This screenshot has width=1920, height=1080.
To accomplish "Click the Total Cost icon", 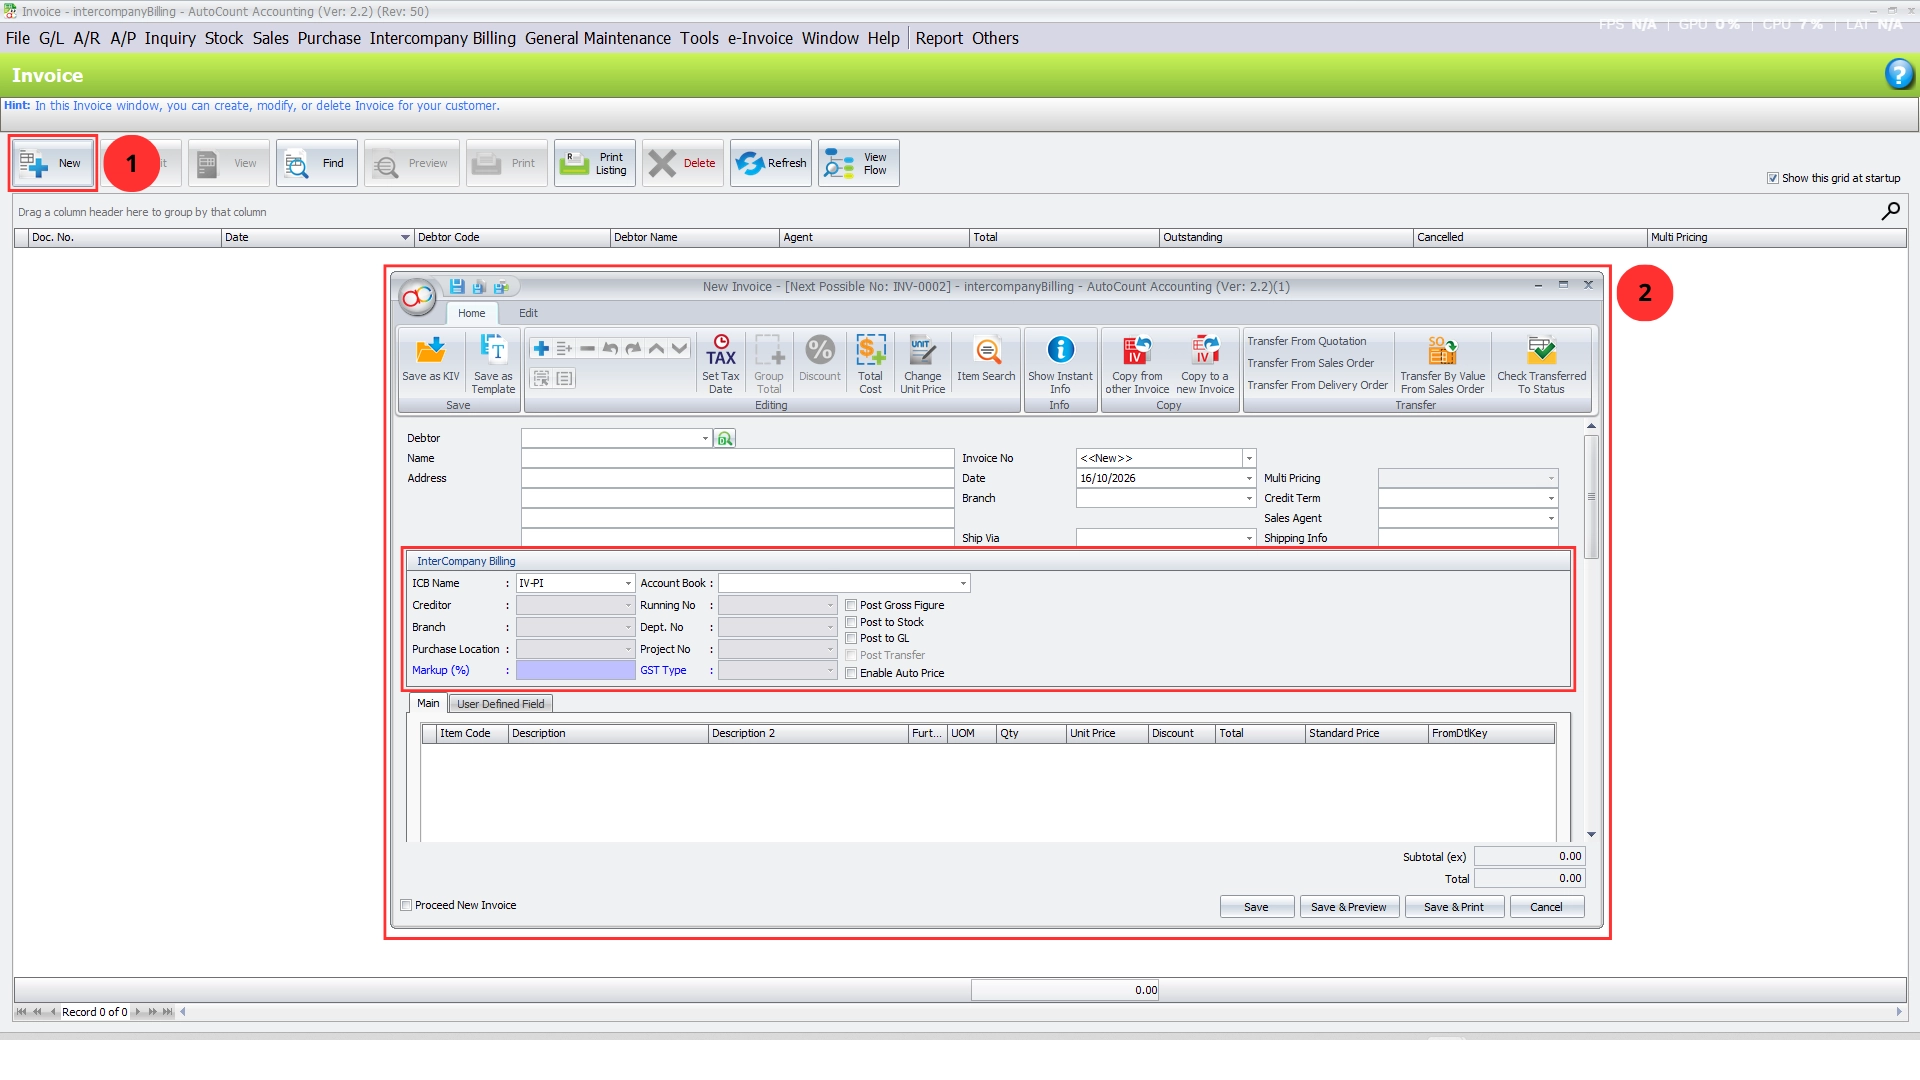I will point(870,365).
